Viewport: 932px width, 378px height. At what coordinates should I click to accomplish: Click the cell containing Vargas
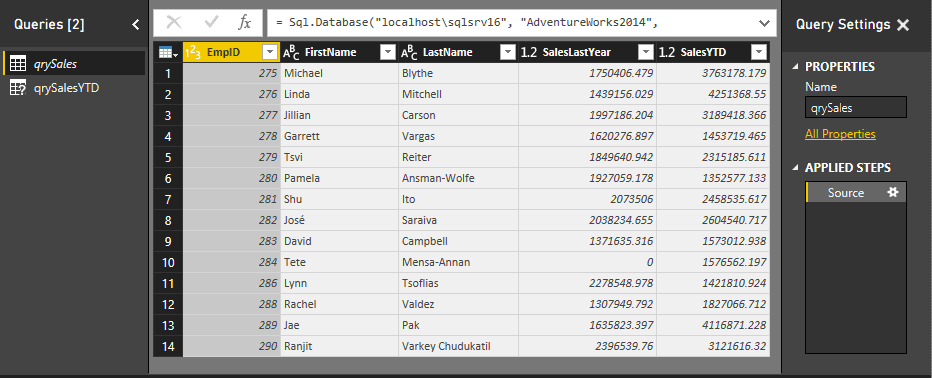coord(458,136)
